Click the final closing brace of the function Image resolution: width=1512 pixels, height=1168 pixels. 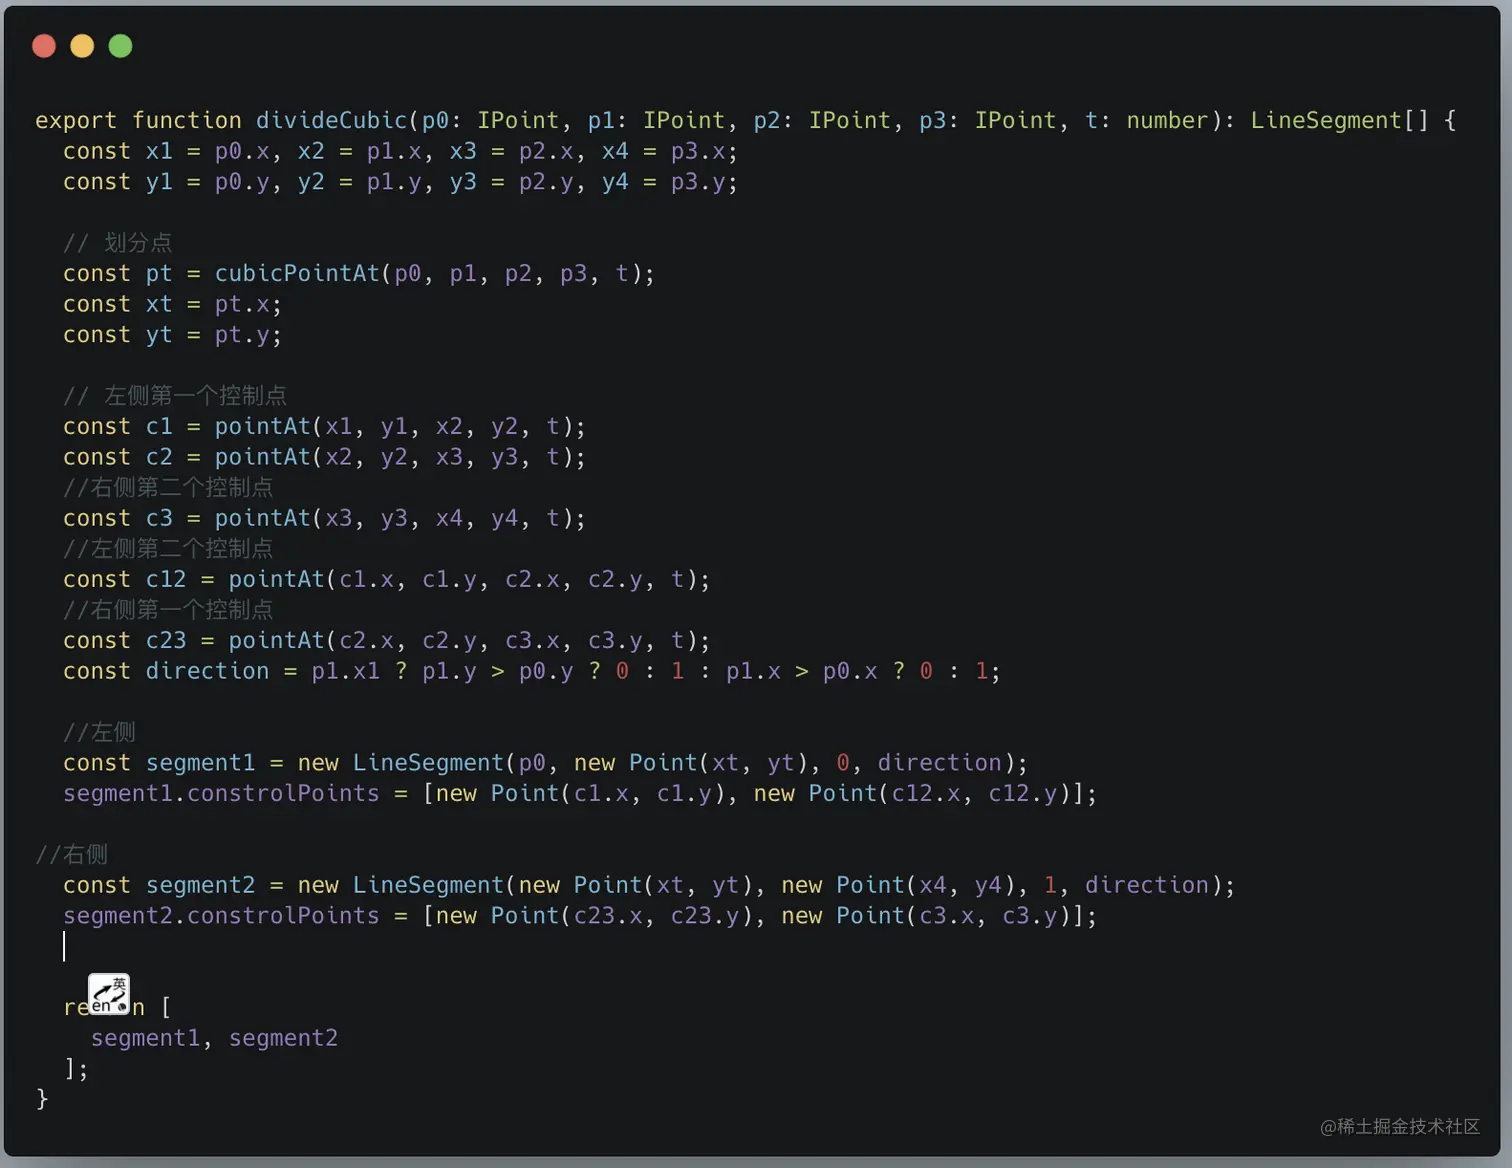pos(42,1099)
